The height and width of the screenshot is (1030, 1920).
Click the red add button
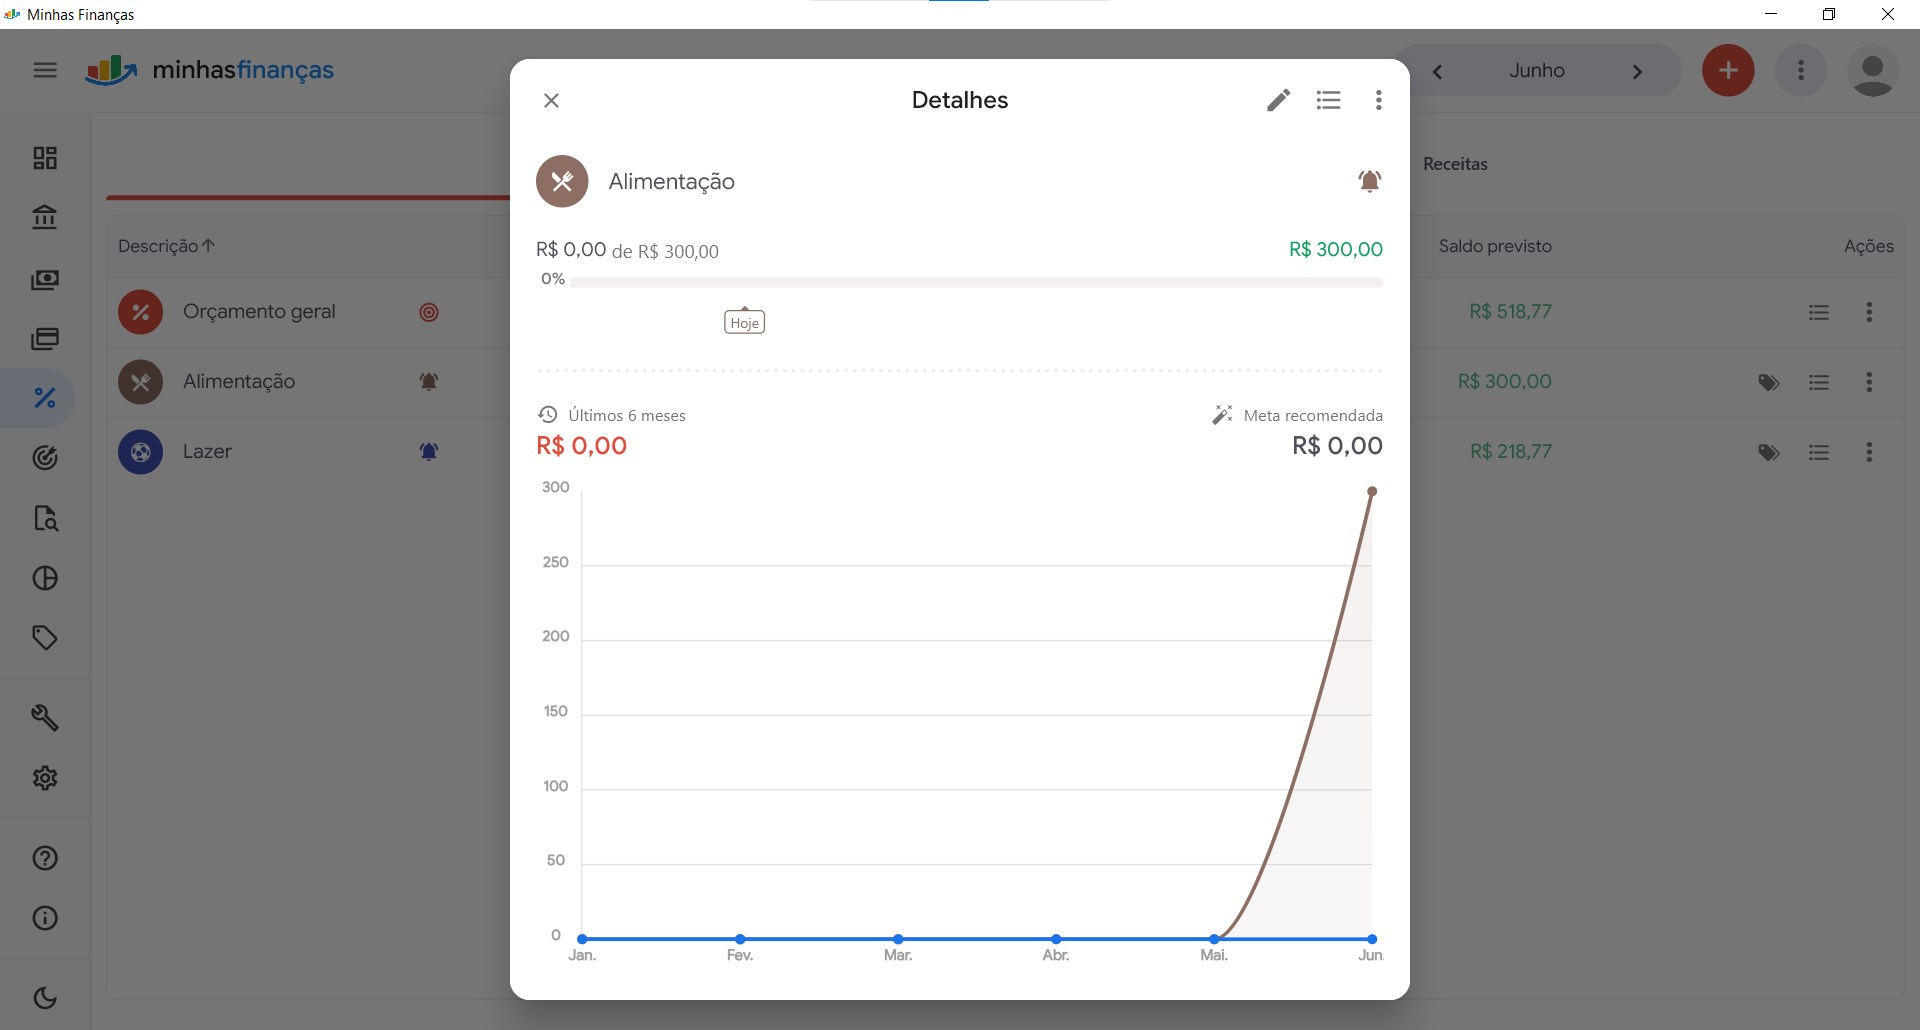click(1728, 71)
